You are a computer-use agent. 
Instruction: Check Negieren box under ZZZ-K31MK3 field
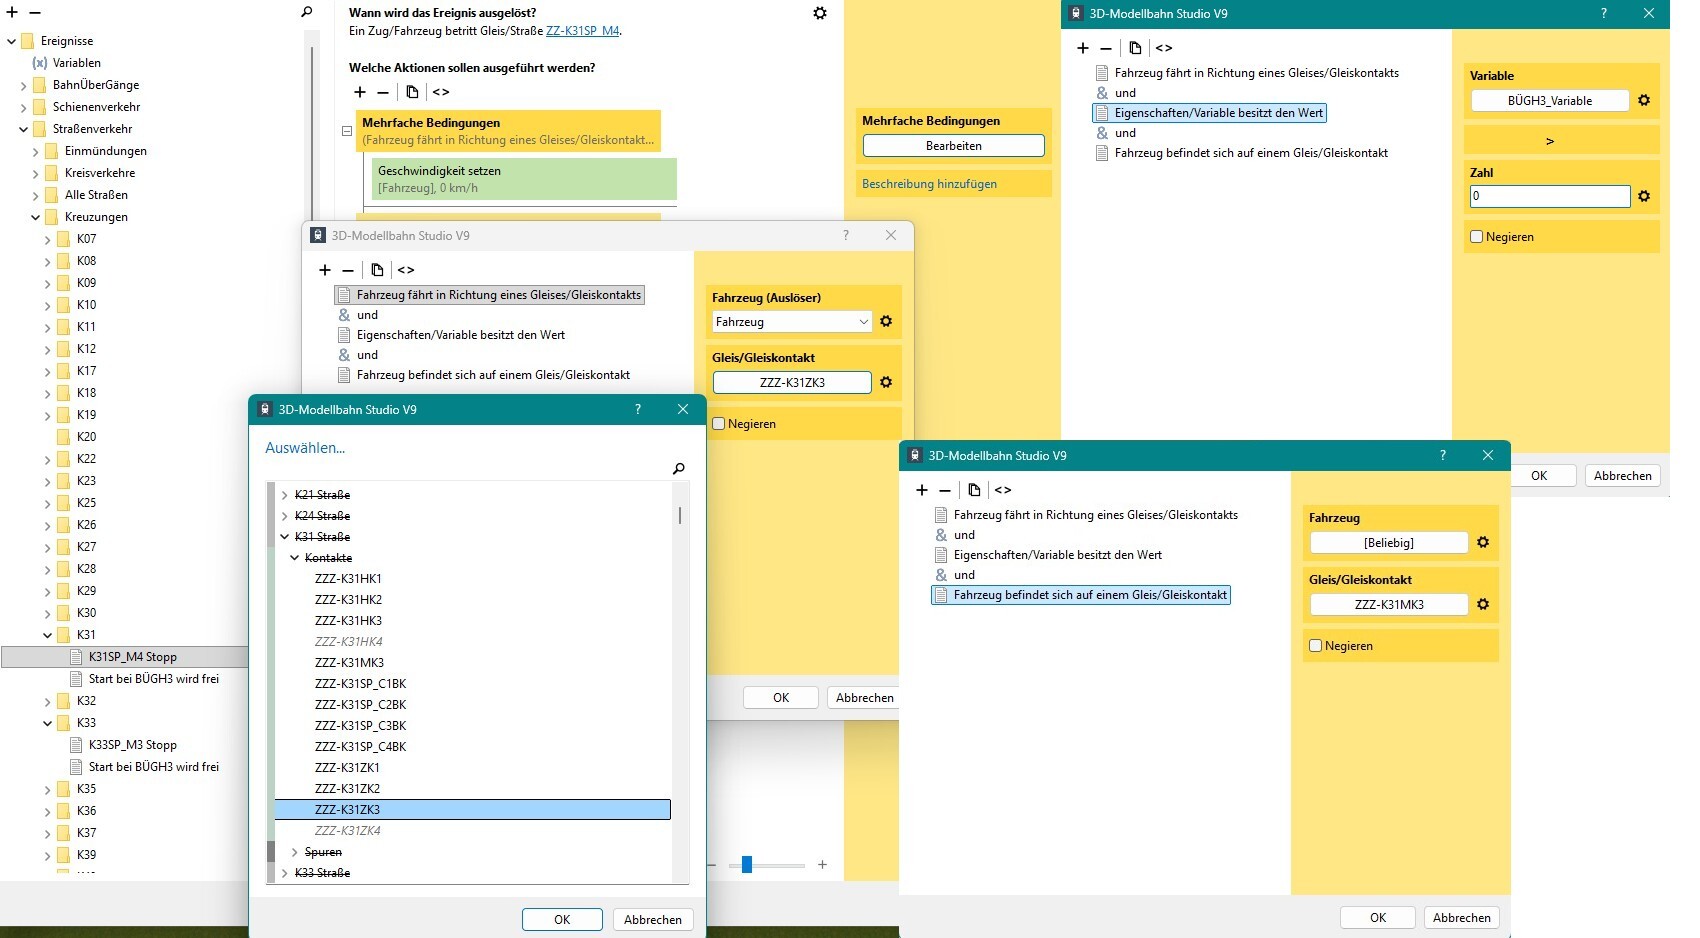click(1315, 646)
